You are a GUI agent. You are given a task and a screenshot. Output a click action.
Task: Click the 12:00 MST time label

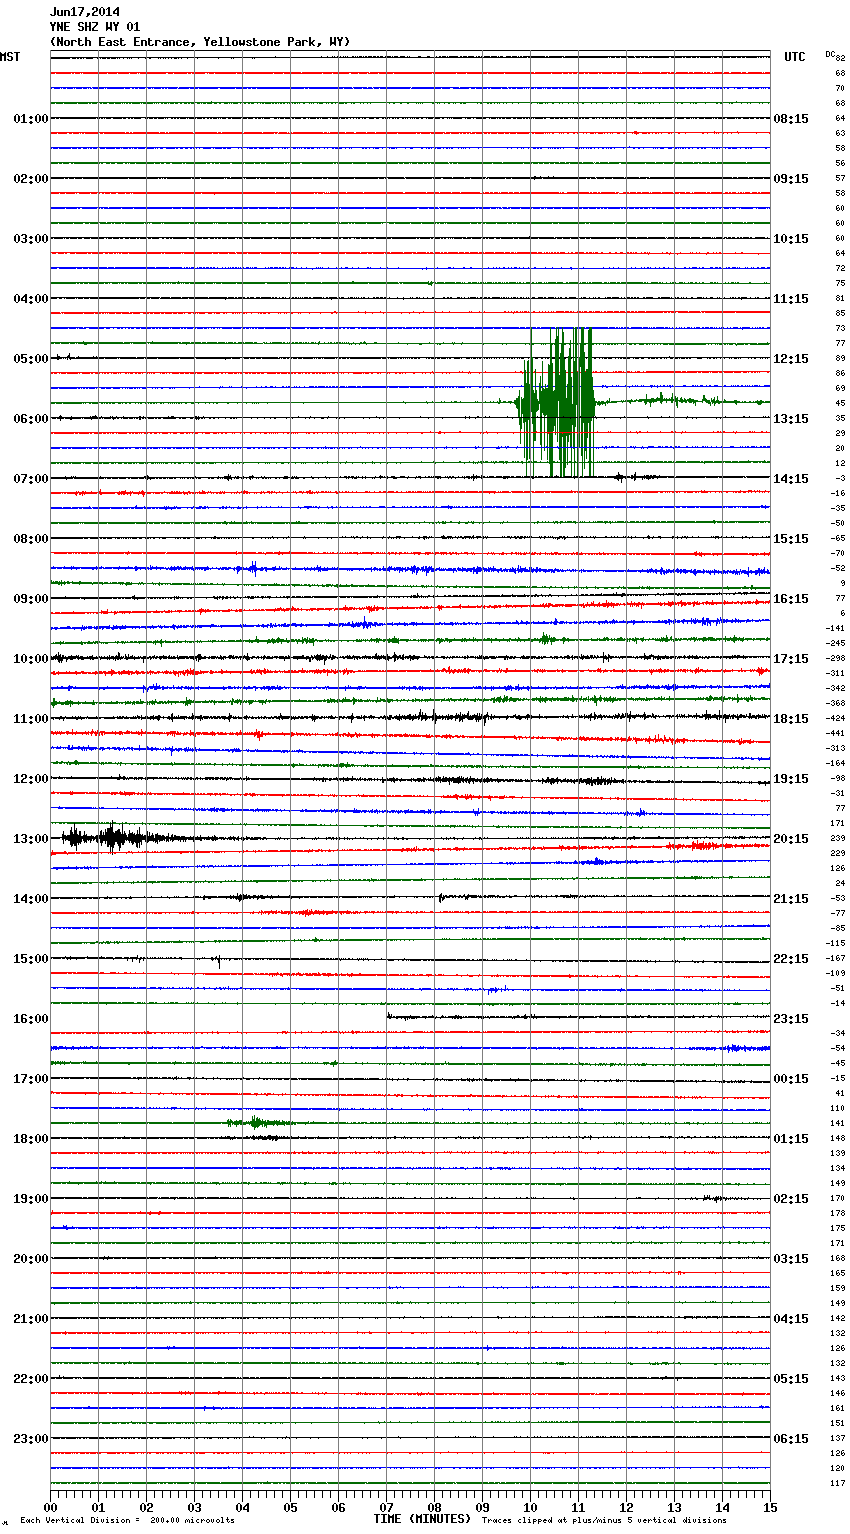point(31,779)
